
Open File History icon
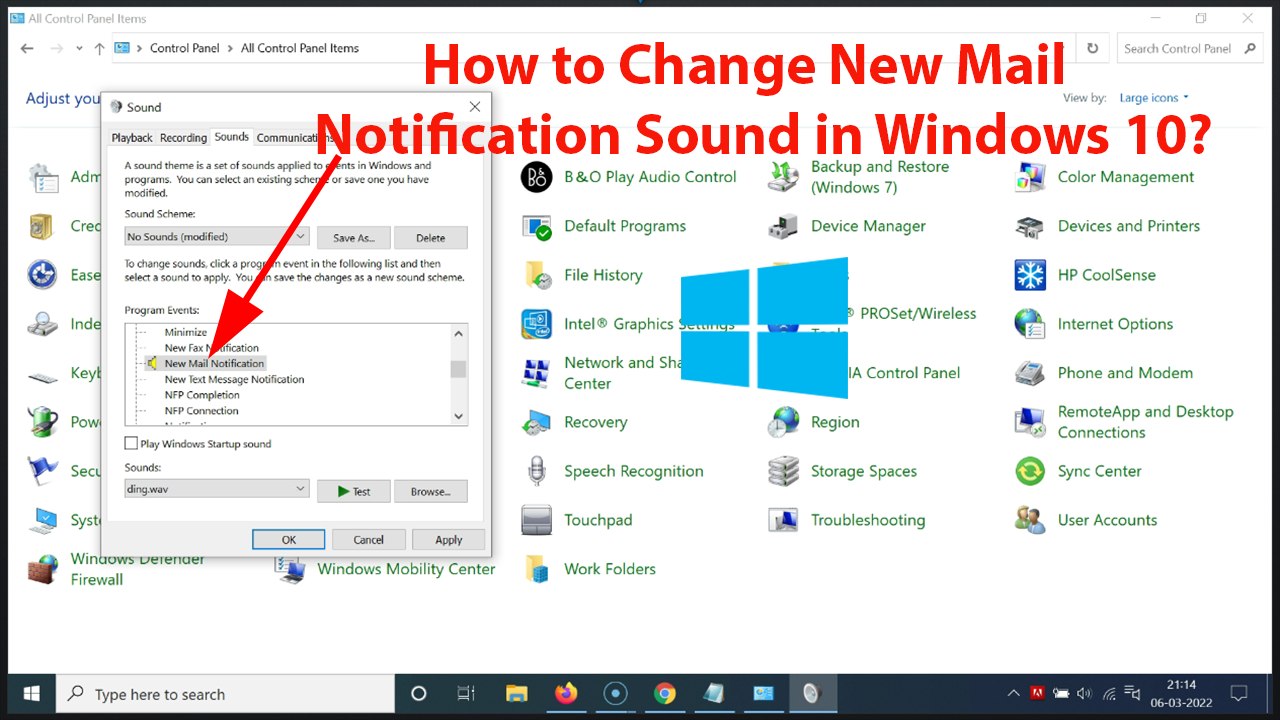537,275
